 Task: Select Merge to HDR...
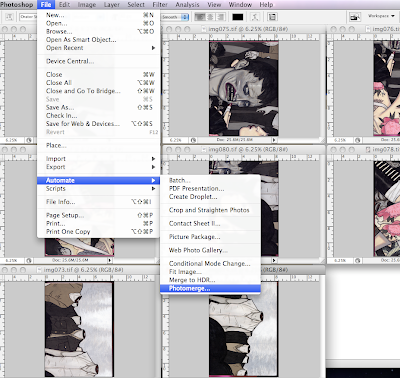[210, 280]
